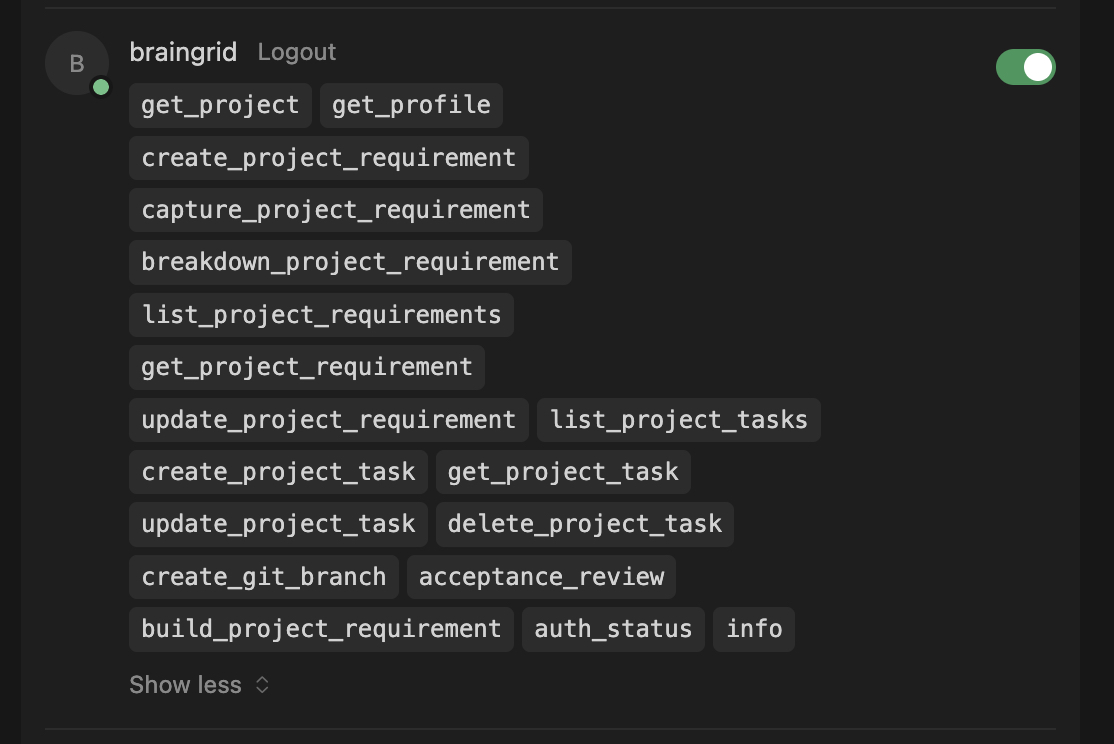Collapse the tool list with Show less
Viewport: 1114px width, 744px height.
tap(199, 685)
